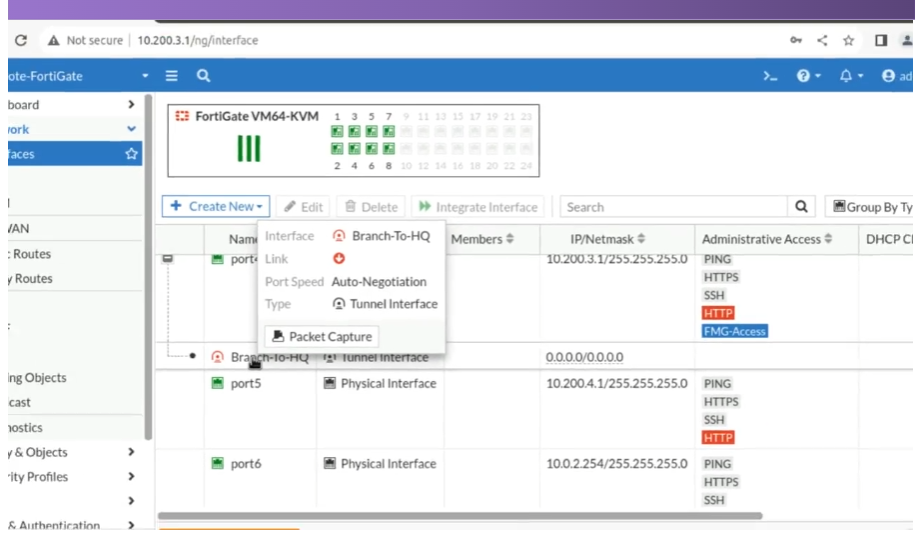Focus the interface Search field
The image size is (921, 550).
(x=673, y=207)
